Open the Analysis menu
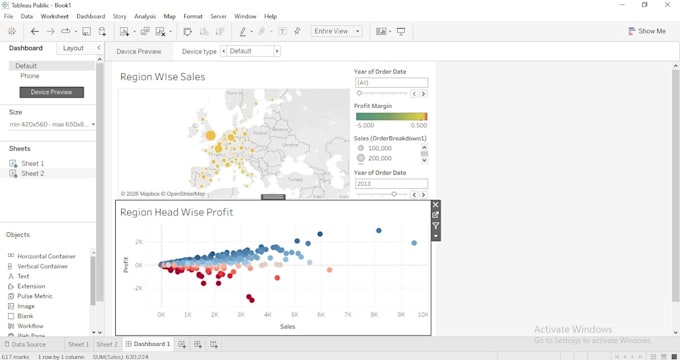Viewport: 680px width, 360px height. tap(145, 16)
